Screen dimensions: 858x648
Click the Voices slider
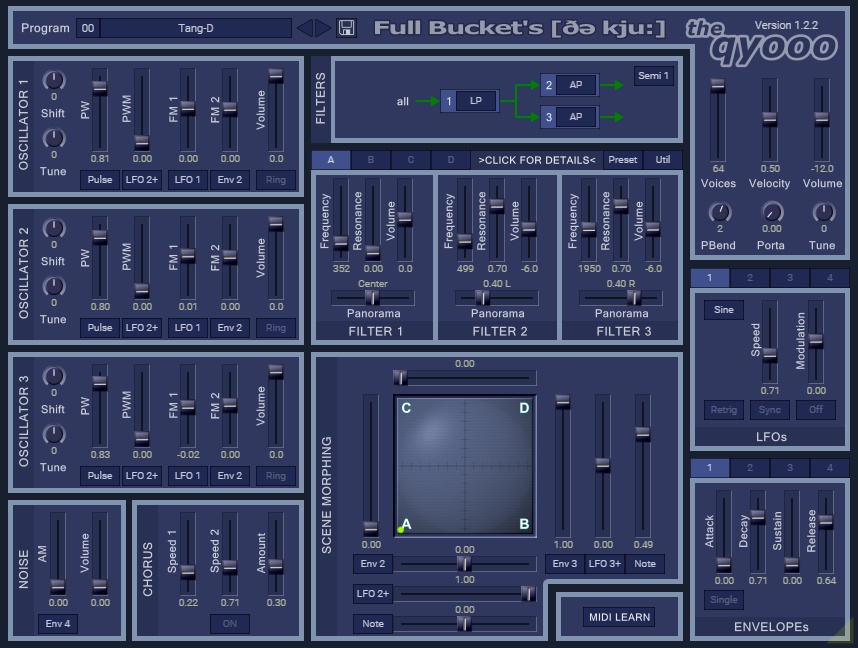click(x=717, y=120)
